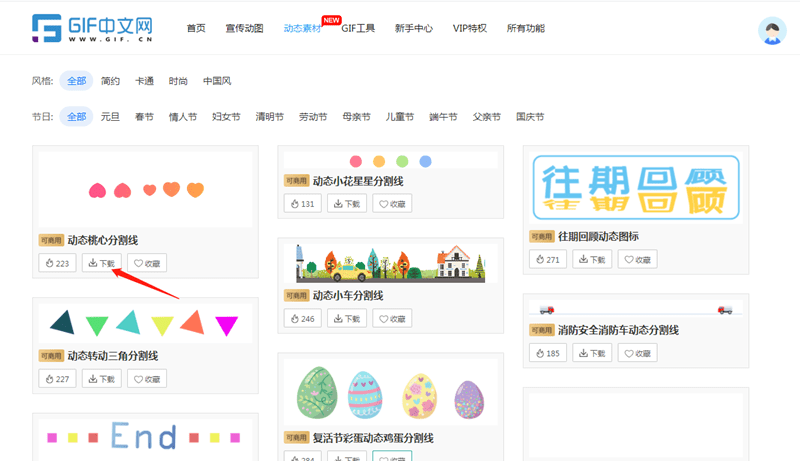Favorite the 往期回顾动态图标 item
Viewport: 800px width, 461px height.
click(x=638, y=260)
